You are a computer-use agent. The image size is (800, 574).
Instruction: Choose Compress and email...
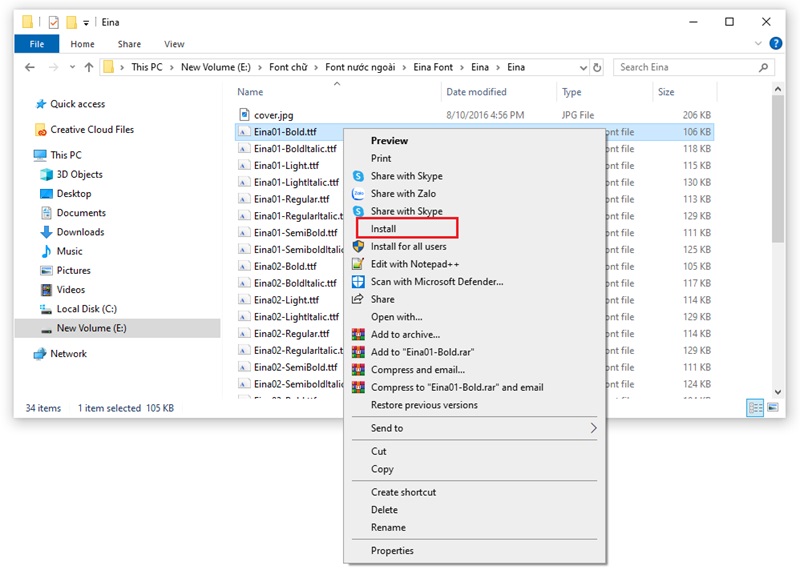(x=418, y=369)
